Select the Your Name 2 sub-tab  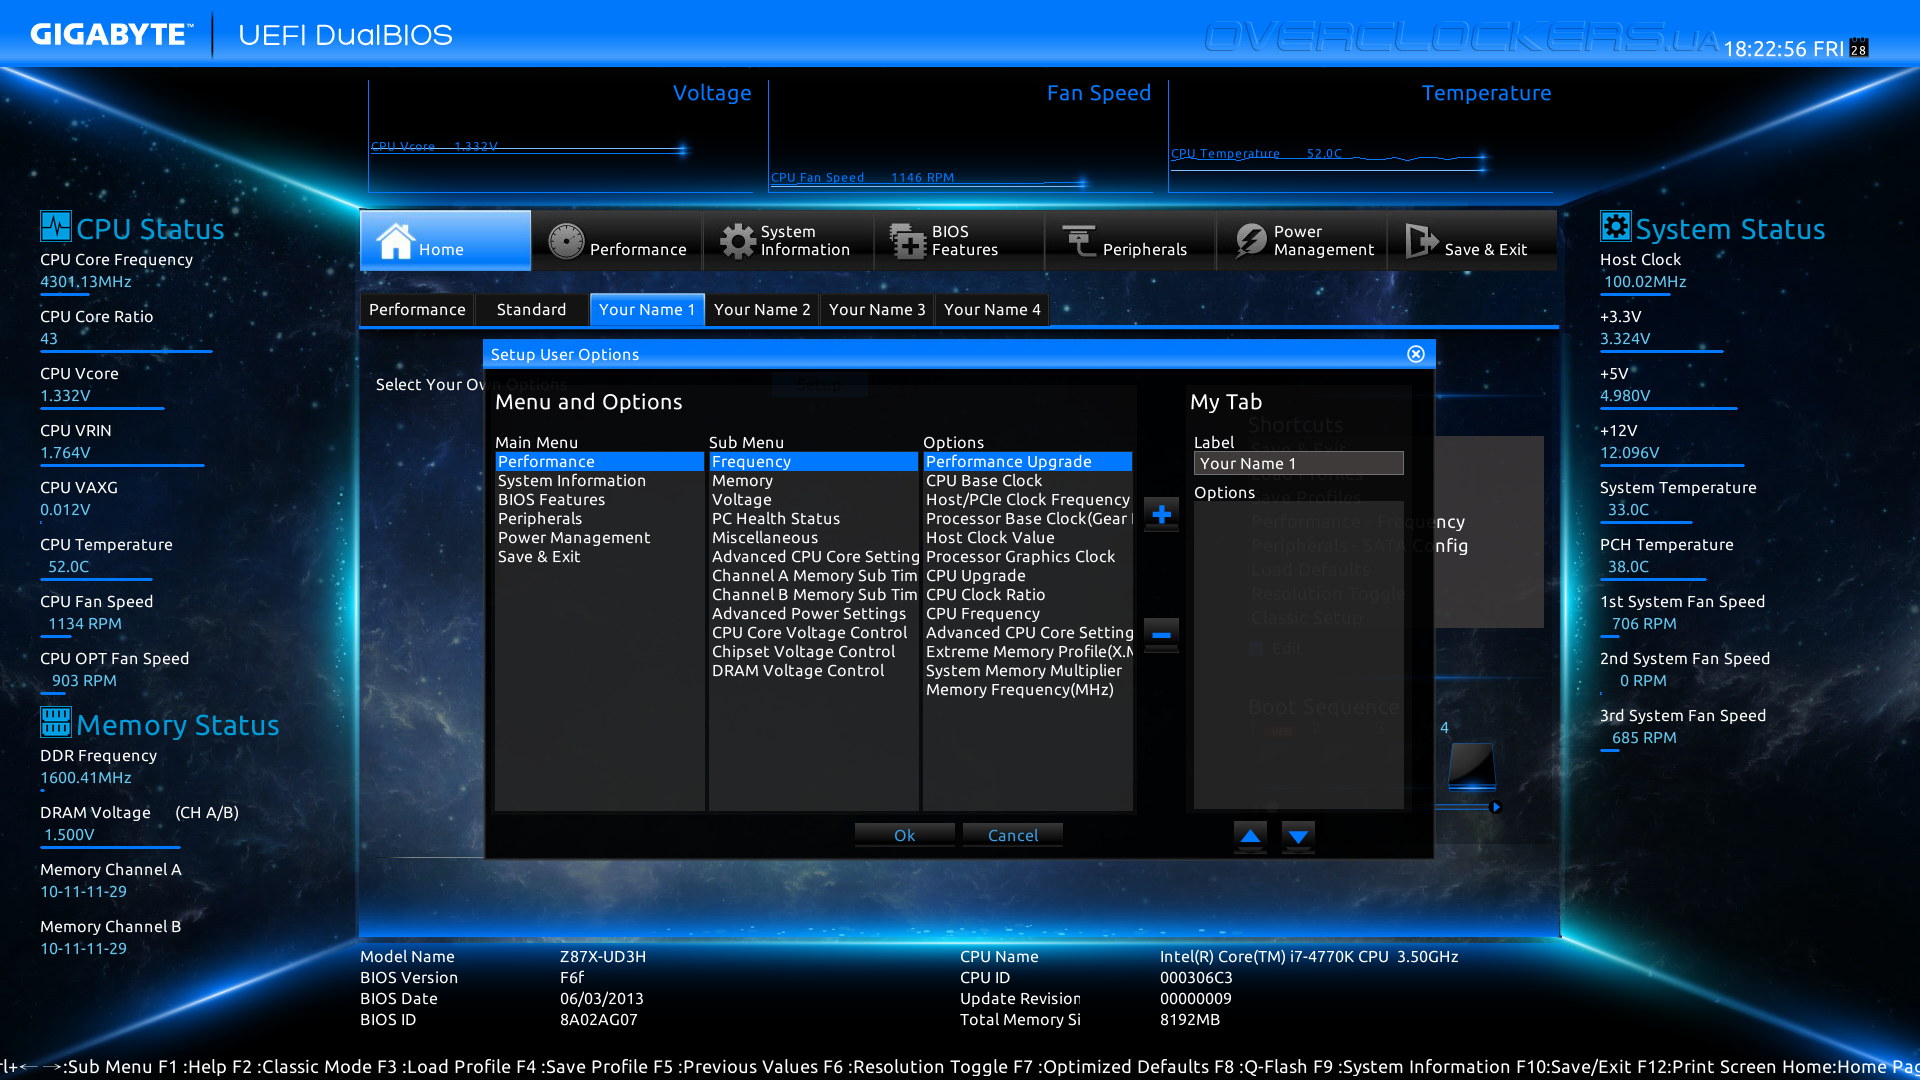[762, 309]
